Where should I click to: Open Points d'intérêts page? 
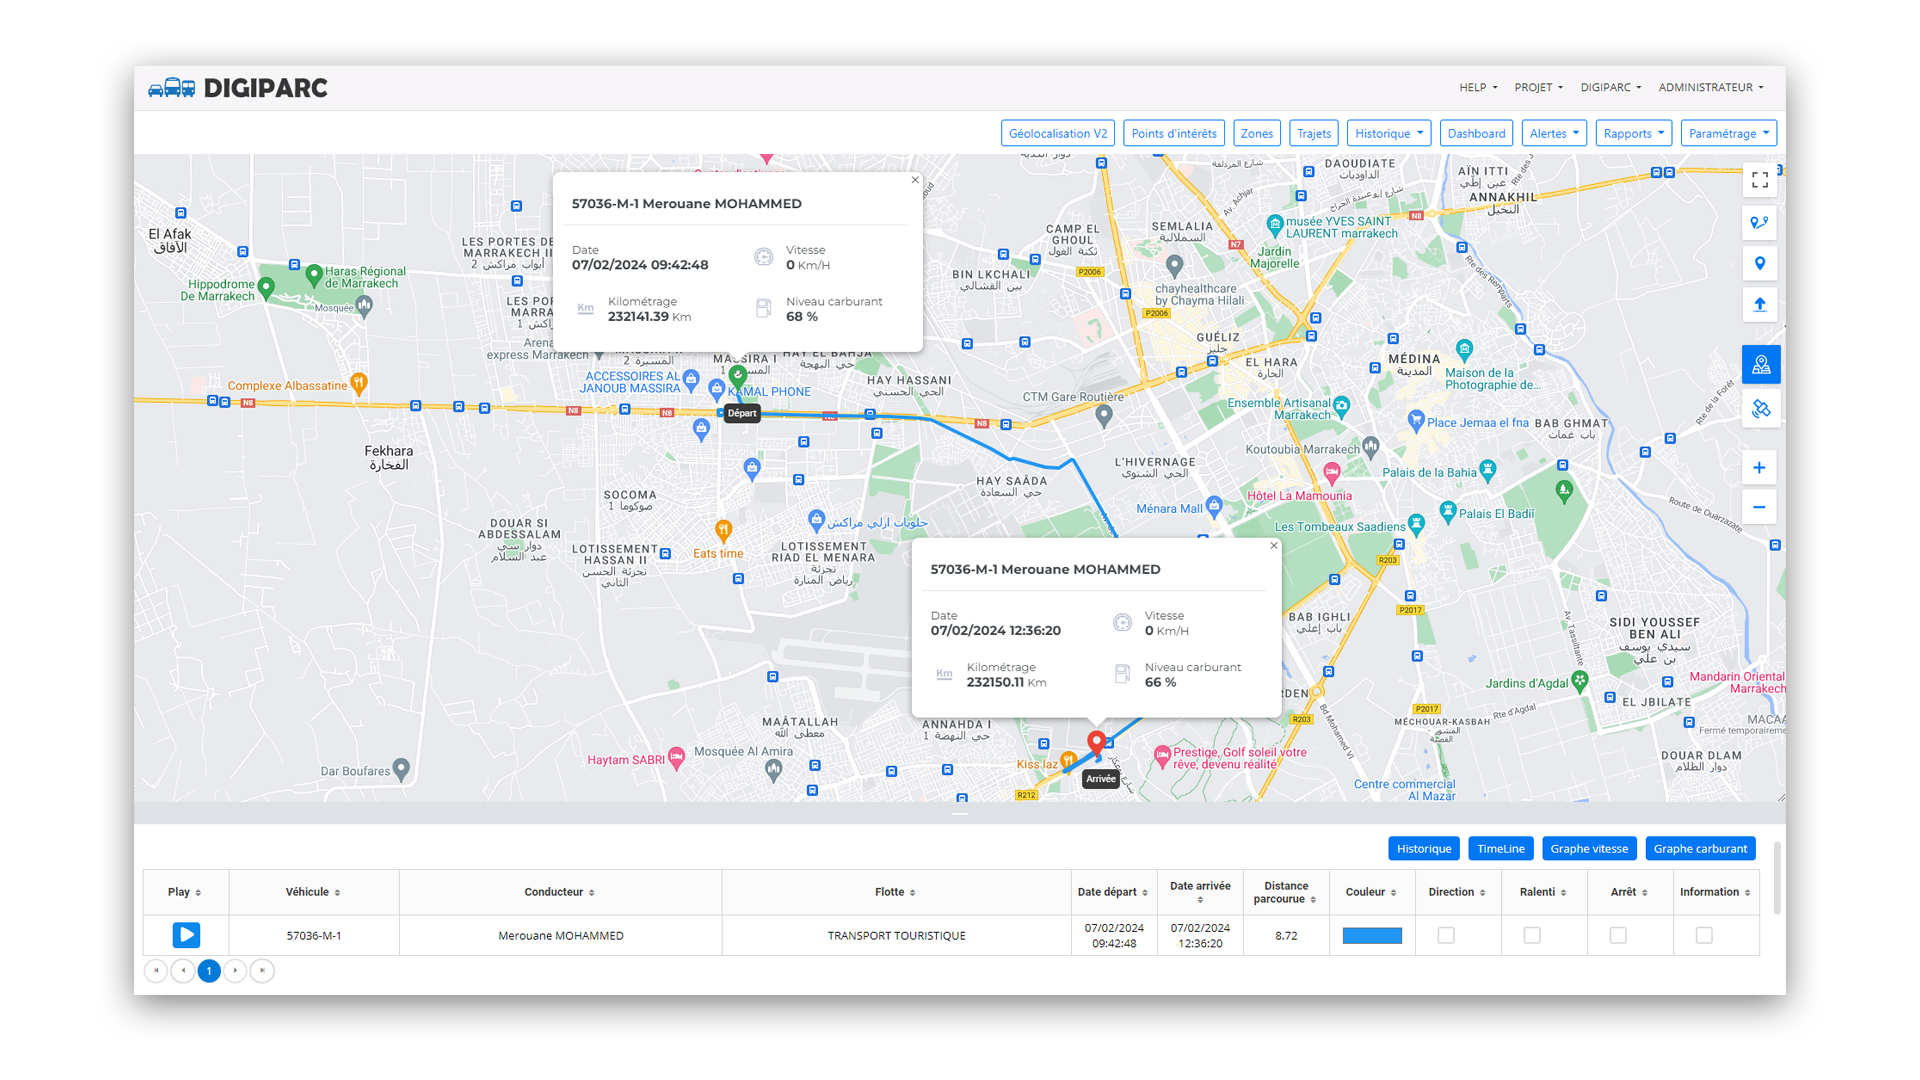[x=1174, y=133]
